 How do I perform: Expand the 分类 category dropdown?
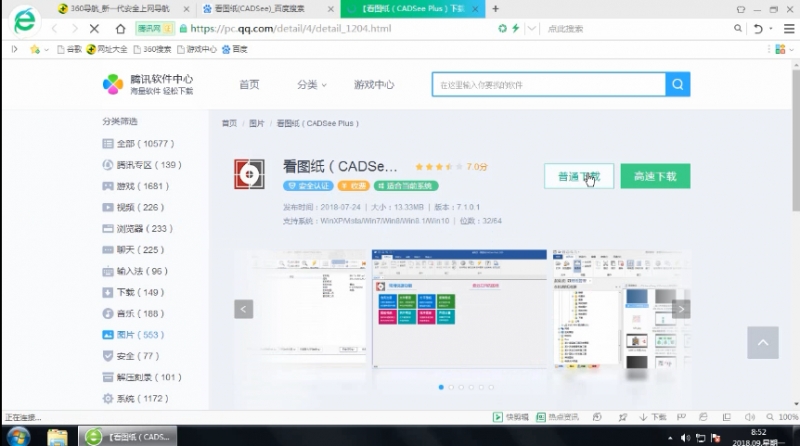pyautogui.click(x=312, y=85)
